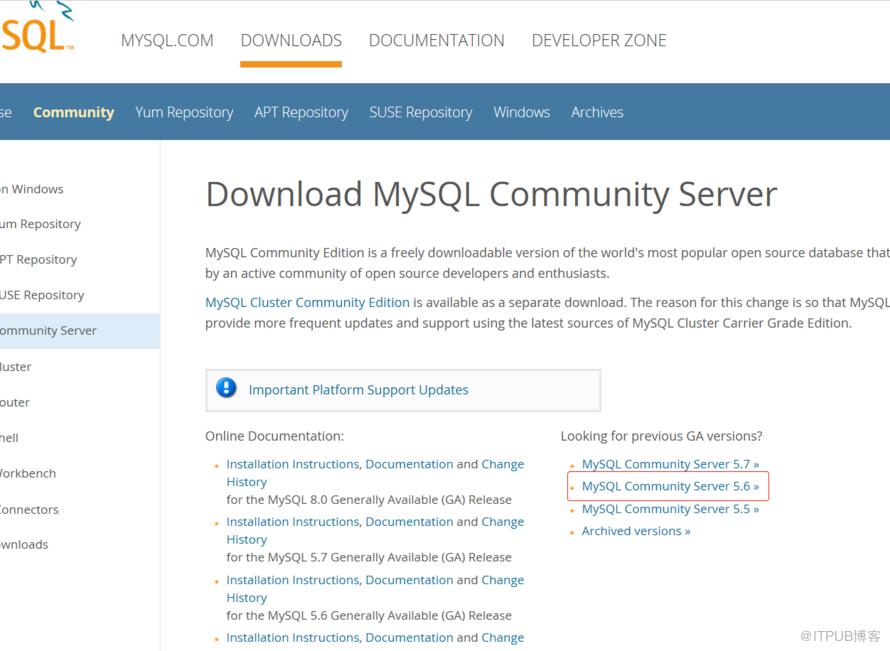
Task: Switch to Yum Repository in the blue bar
Action: [x=184, y=112]
